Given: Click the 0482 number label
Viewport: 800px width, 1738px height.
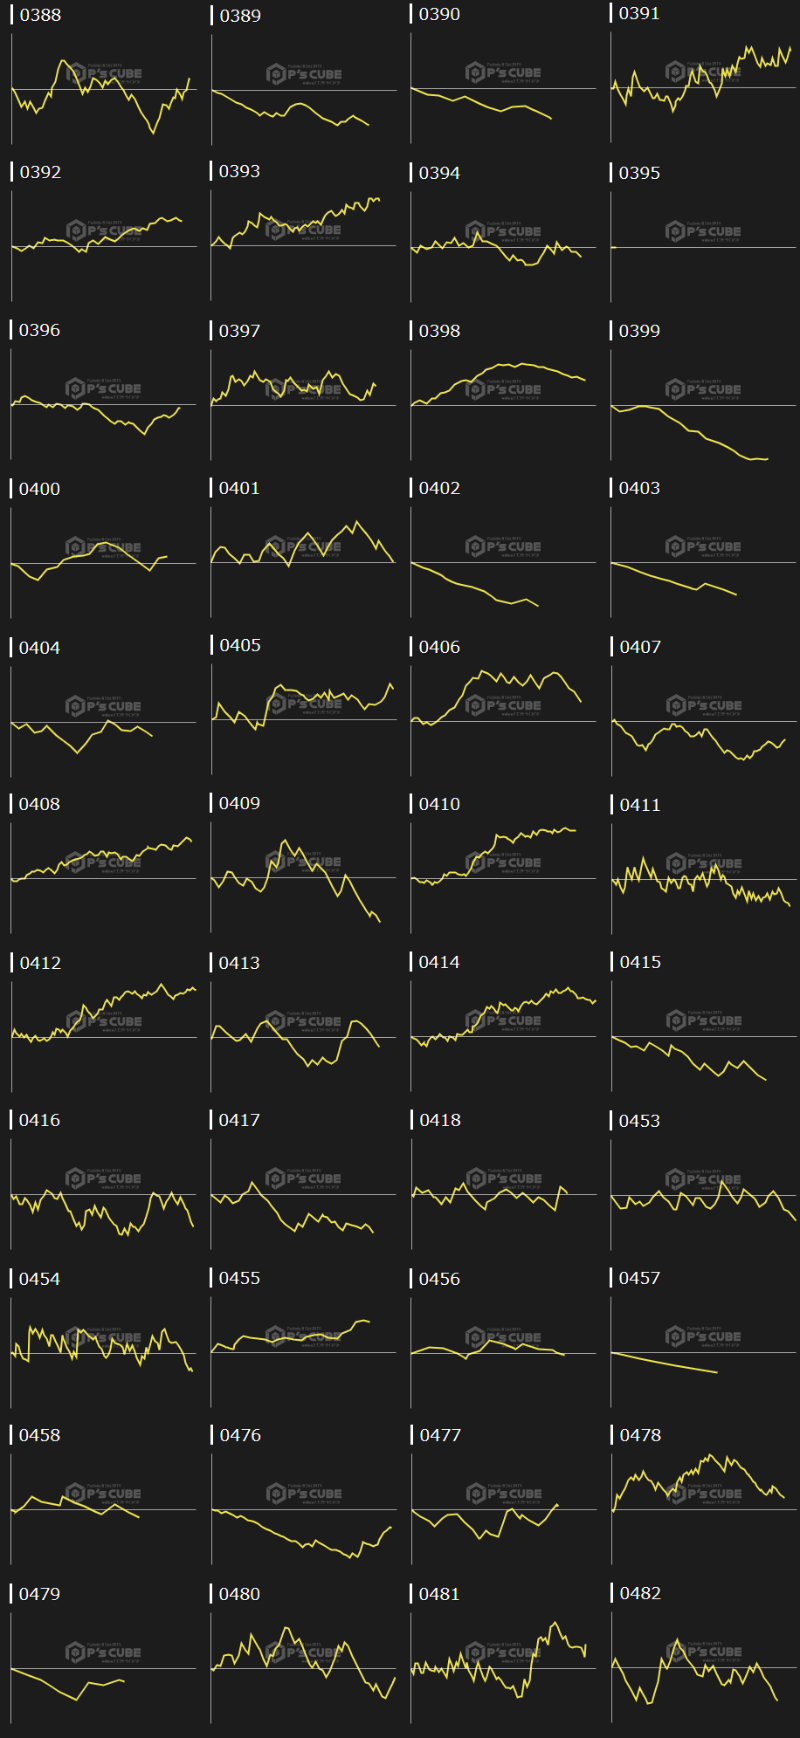Looking at the screenshot, I should [x=640, y=1593].
